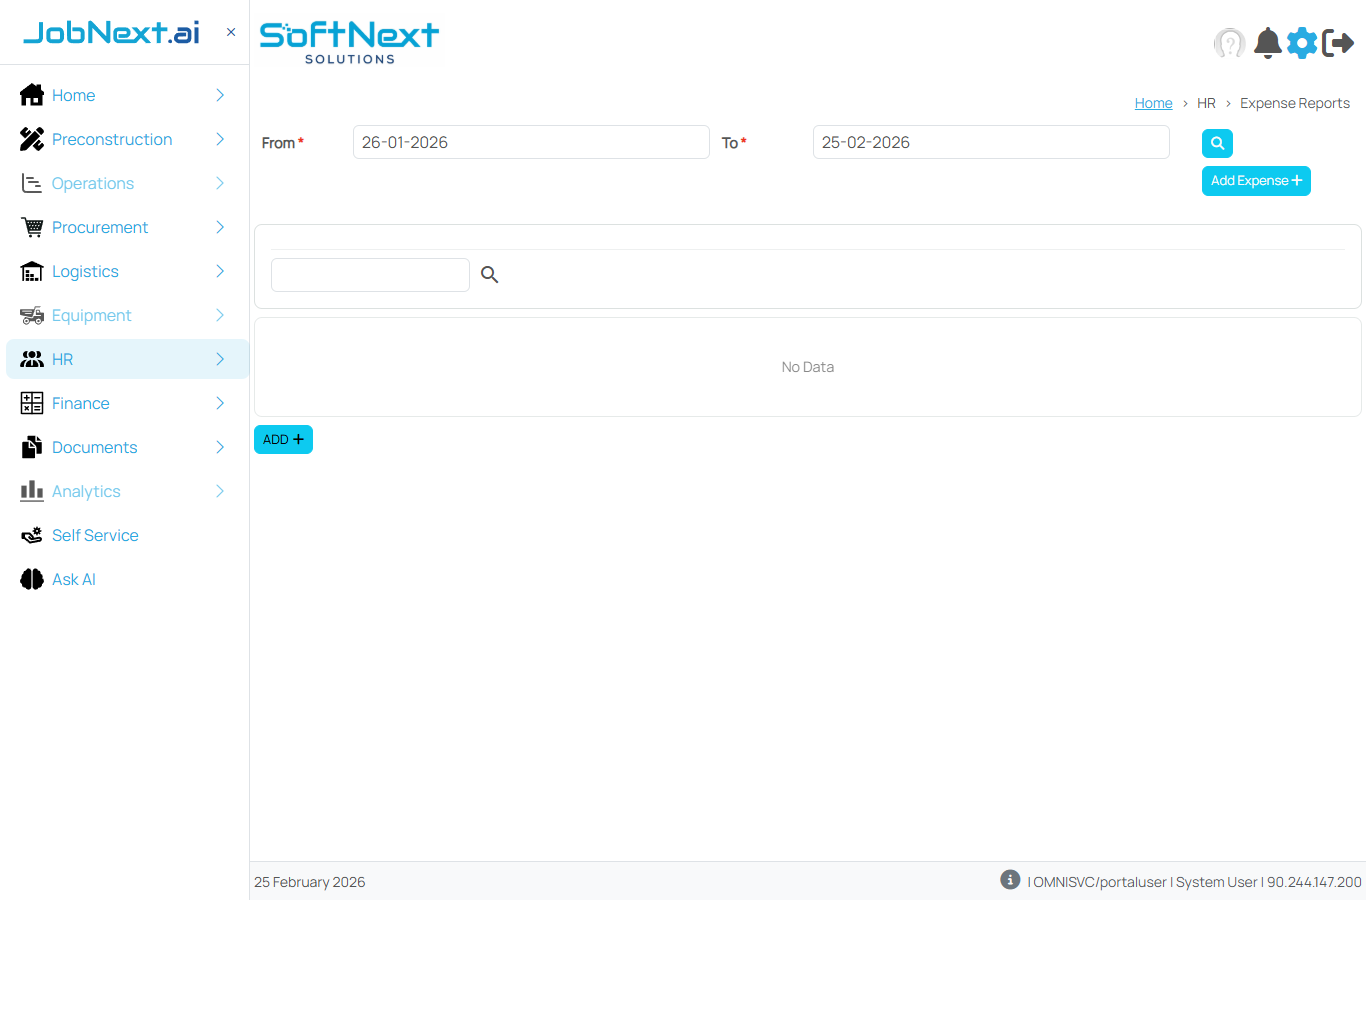Click inside the From date field
Viewport: 1366px width, 1035px height.
pos(531,142)
